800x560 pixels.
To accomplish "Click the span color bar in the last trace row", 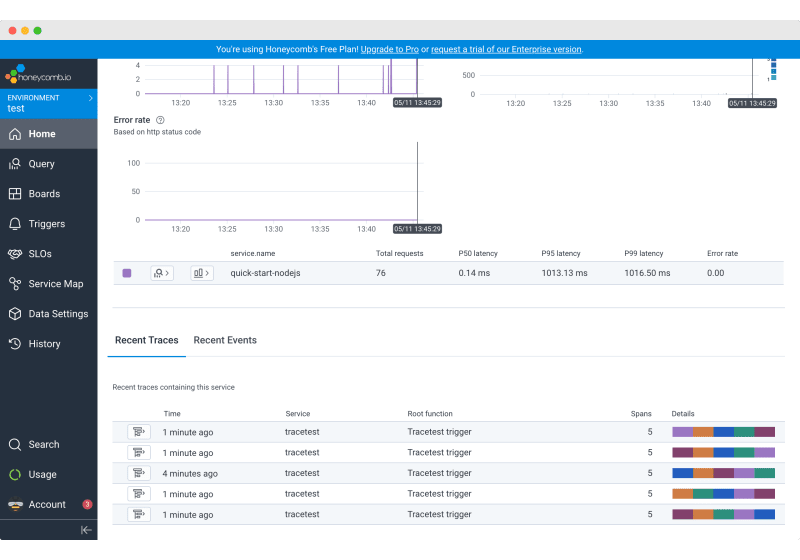I will point(723,515).
